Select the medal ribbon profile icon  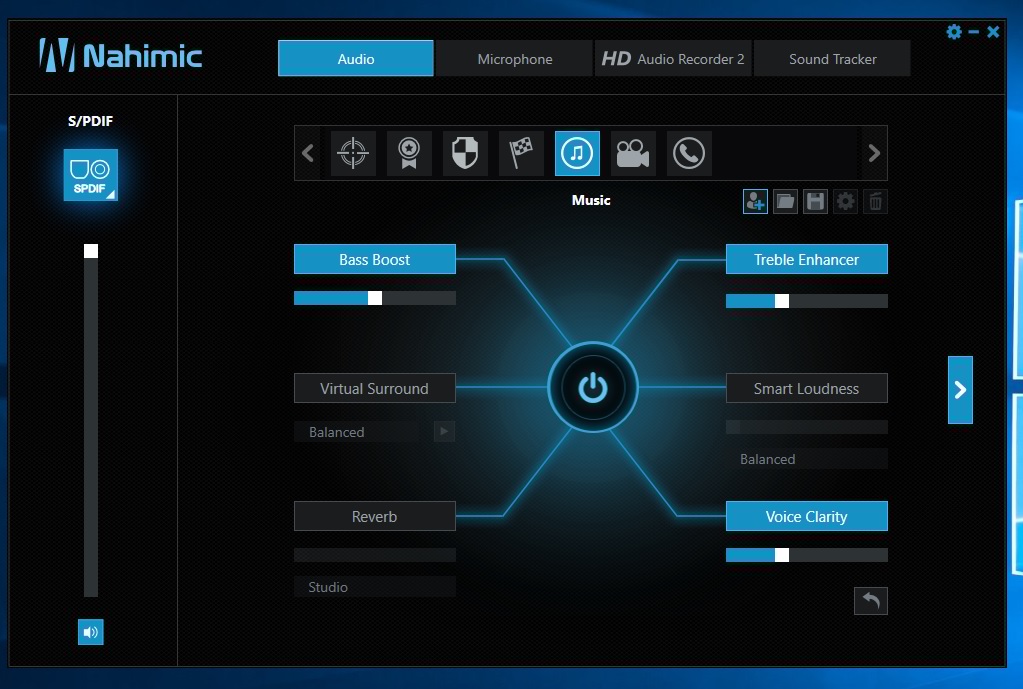pyautogui.click(x=408, y=153)
